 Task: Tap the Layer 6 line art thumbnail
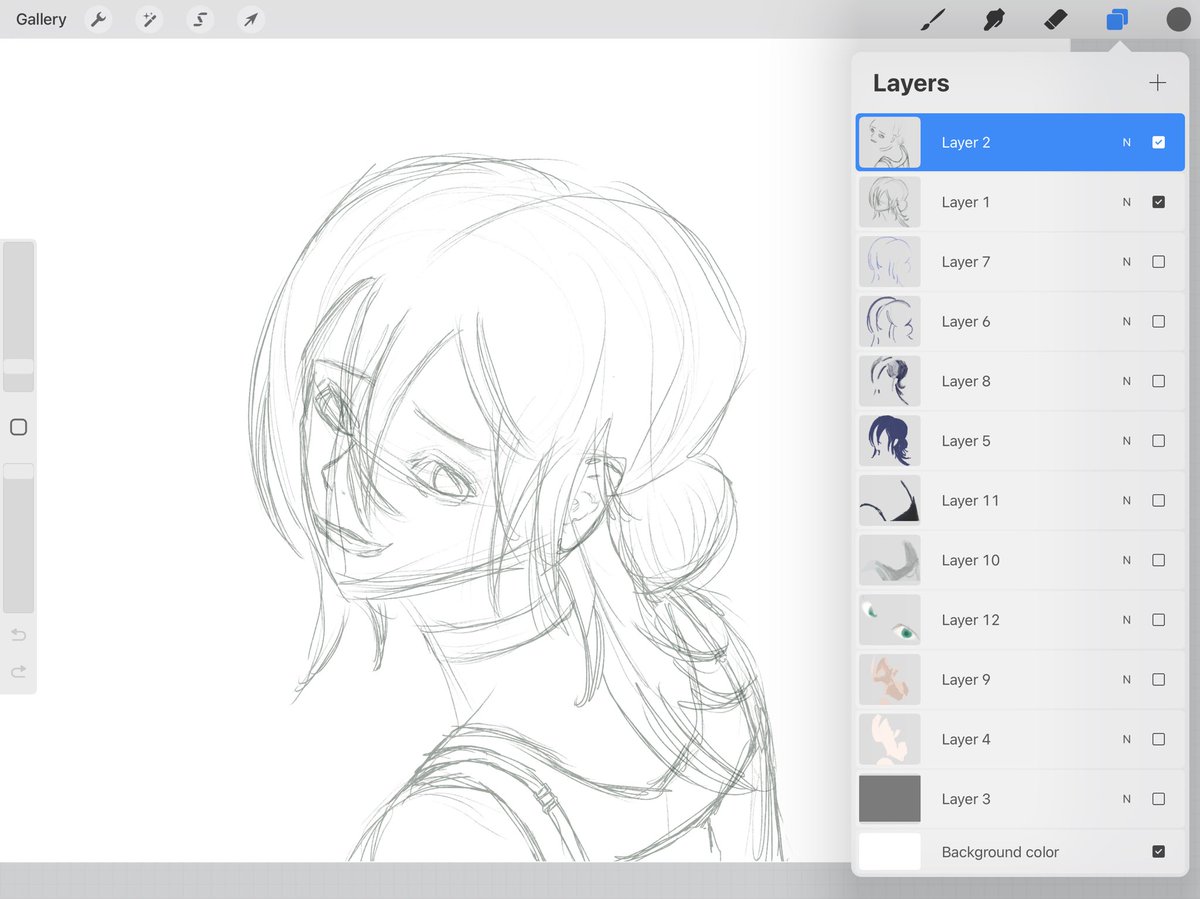(x=890, y=321)
